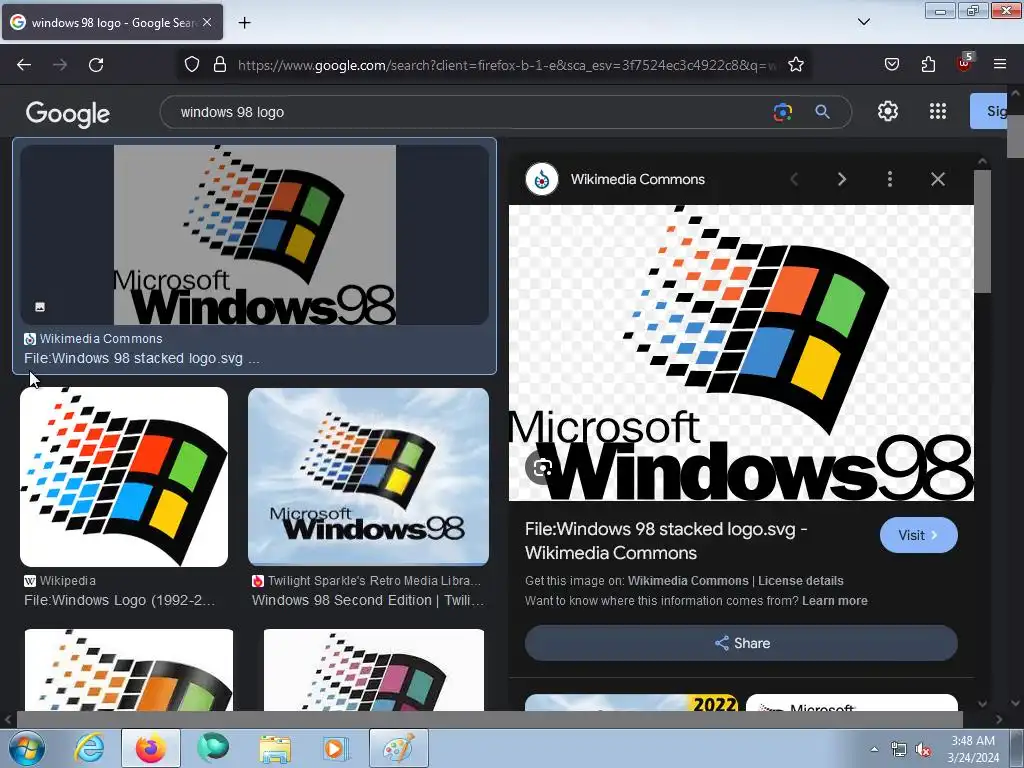
Task: Open the License details link
Action: (x=801, y=581)
